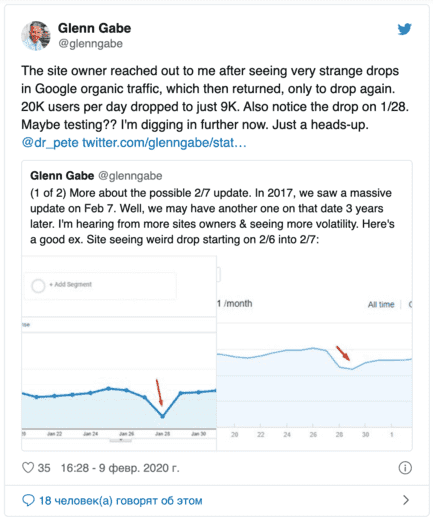Viewport: 433px width, 520px height.
Task: Open the @dr_pete mention link
Action: (x=50, y=143)
